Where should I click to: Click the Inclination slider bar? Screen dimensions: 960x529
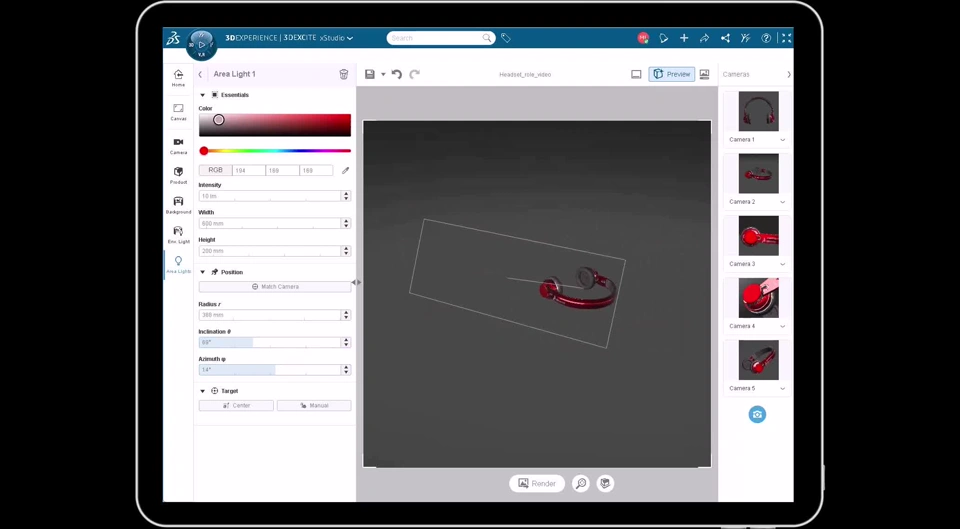pos(270,342)
